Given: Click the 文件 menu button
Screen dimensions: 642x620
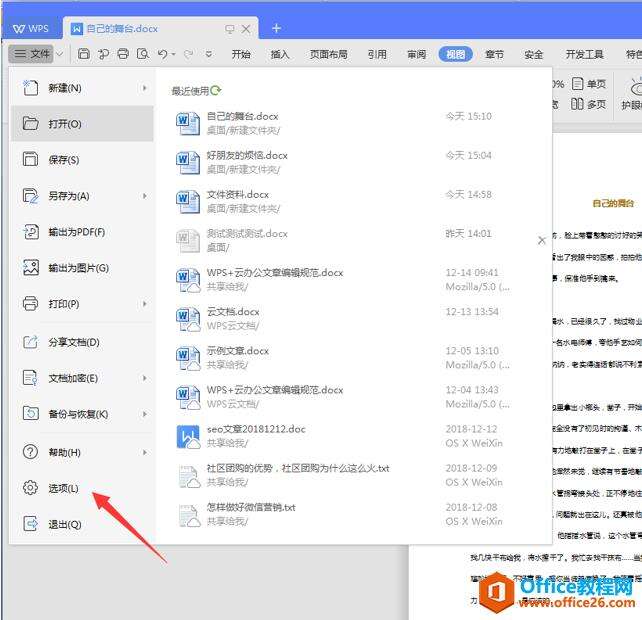Looking at the screenshot, I should click(32, 54).
